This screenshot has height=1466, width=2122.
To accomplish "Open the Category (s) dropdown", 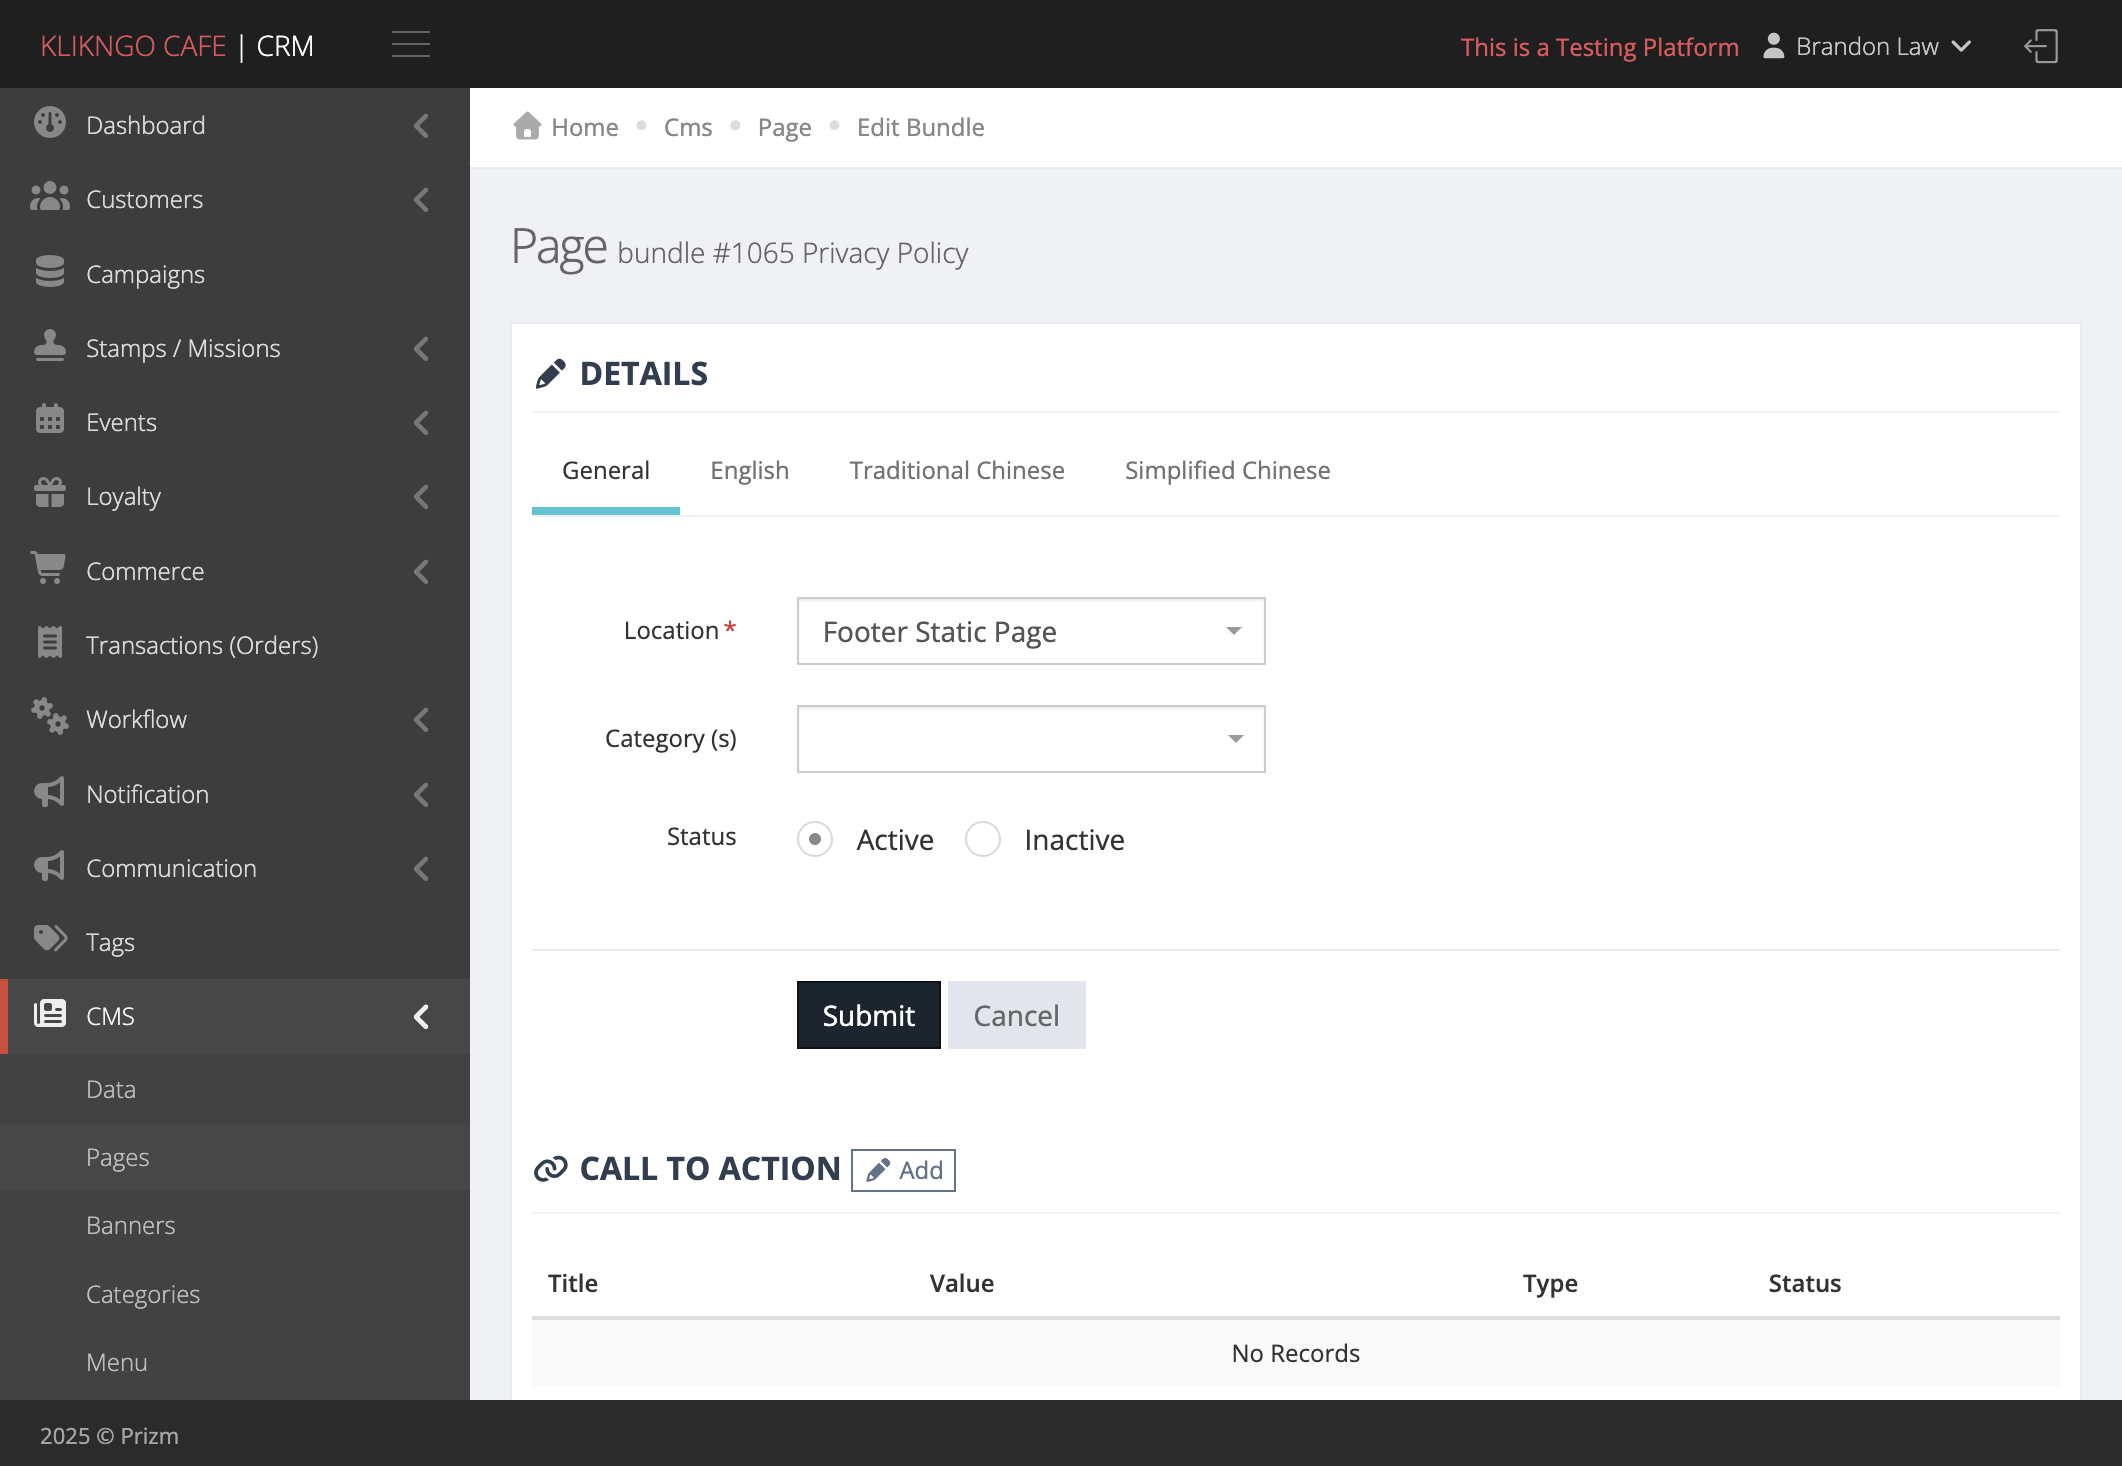I will [x=1031, y=739].
